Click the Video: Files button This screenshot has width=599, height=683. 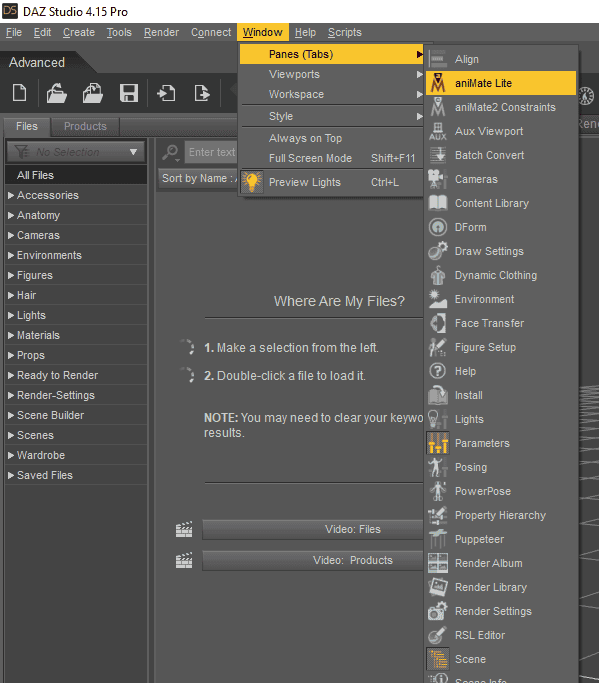click(x=312, y=529)
